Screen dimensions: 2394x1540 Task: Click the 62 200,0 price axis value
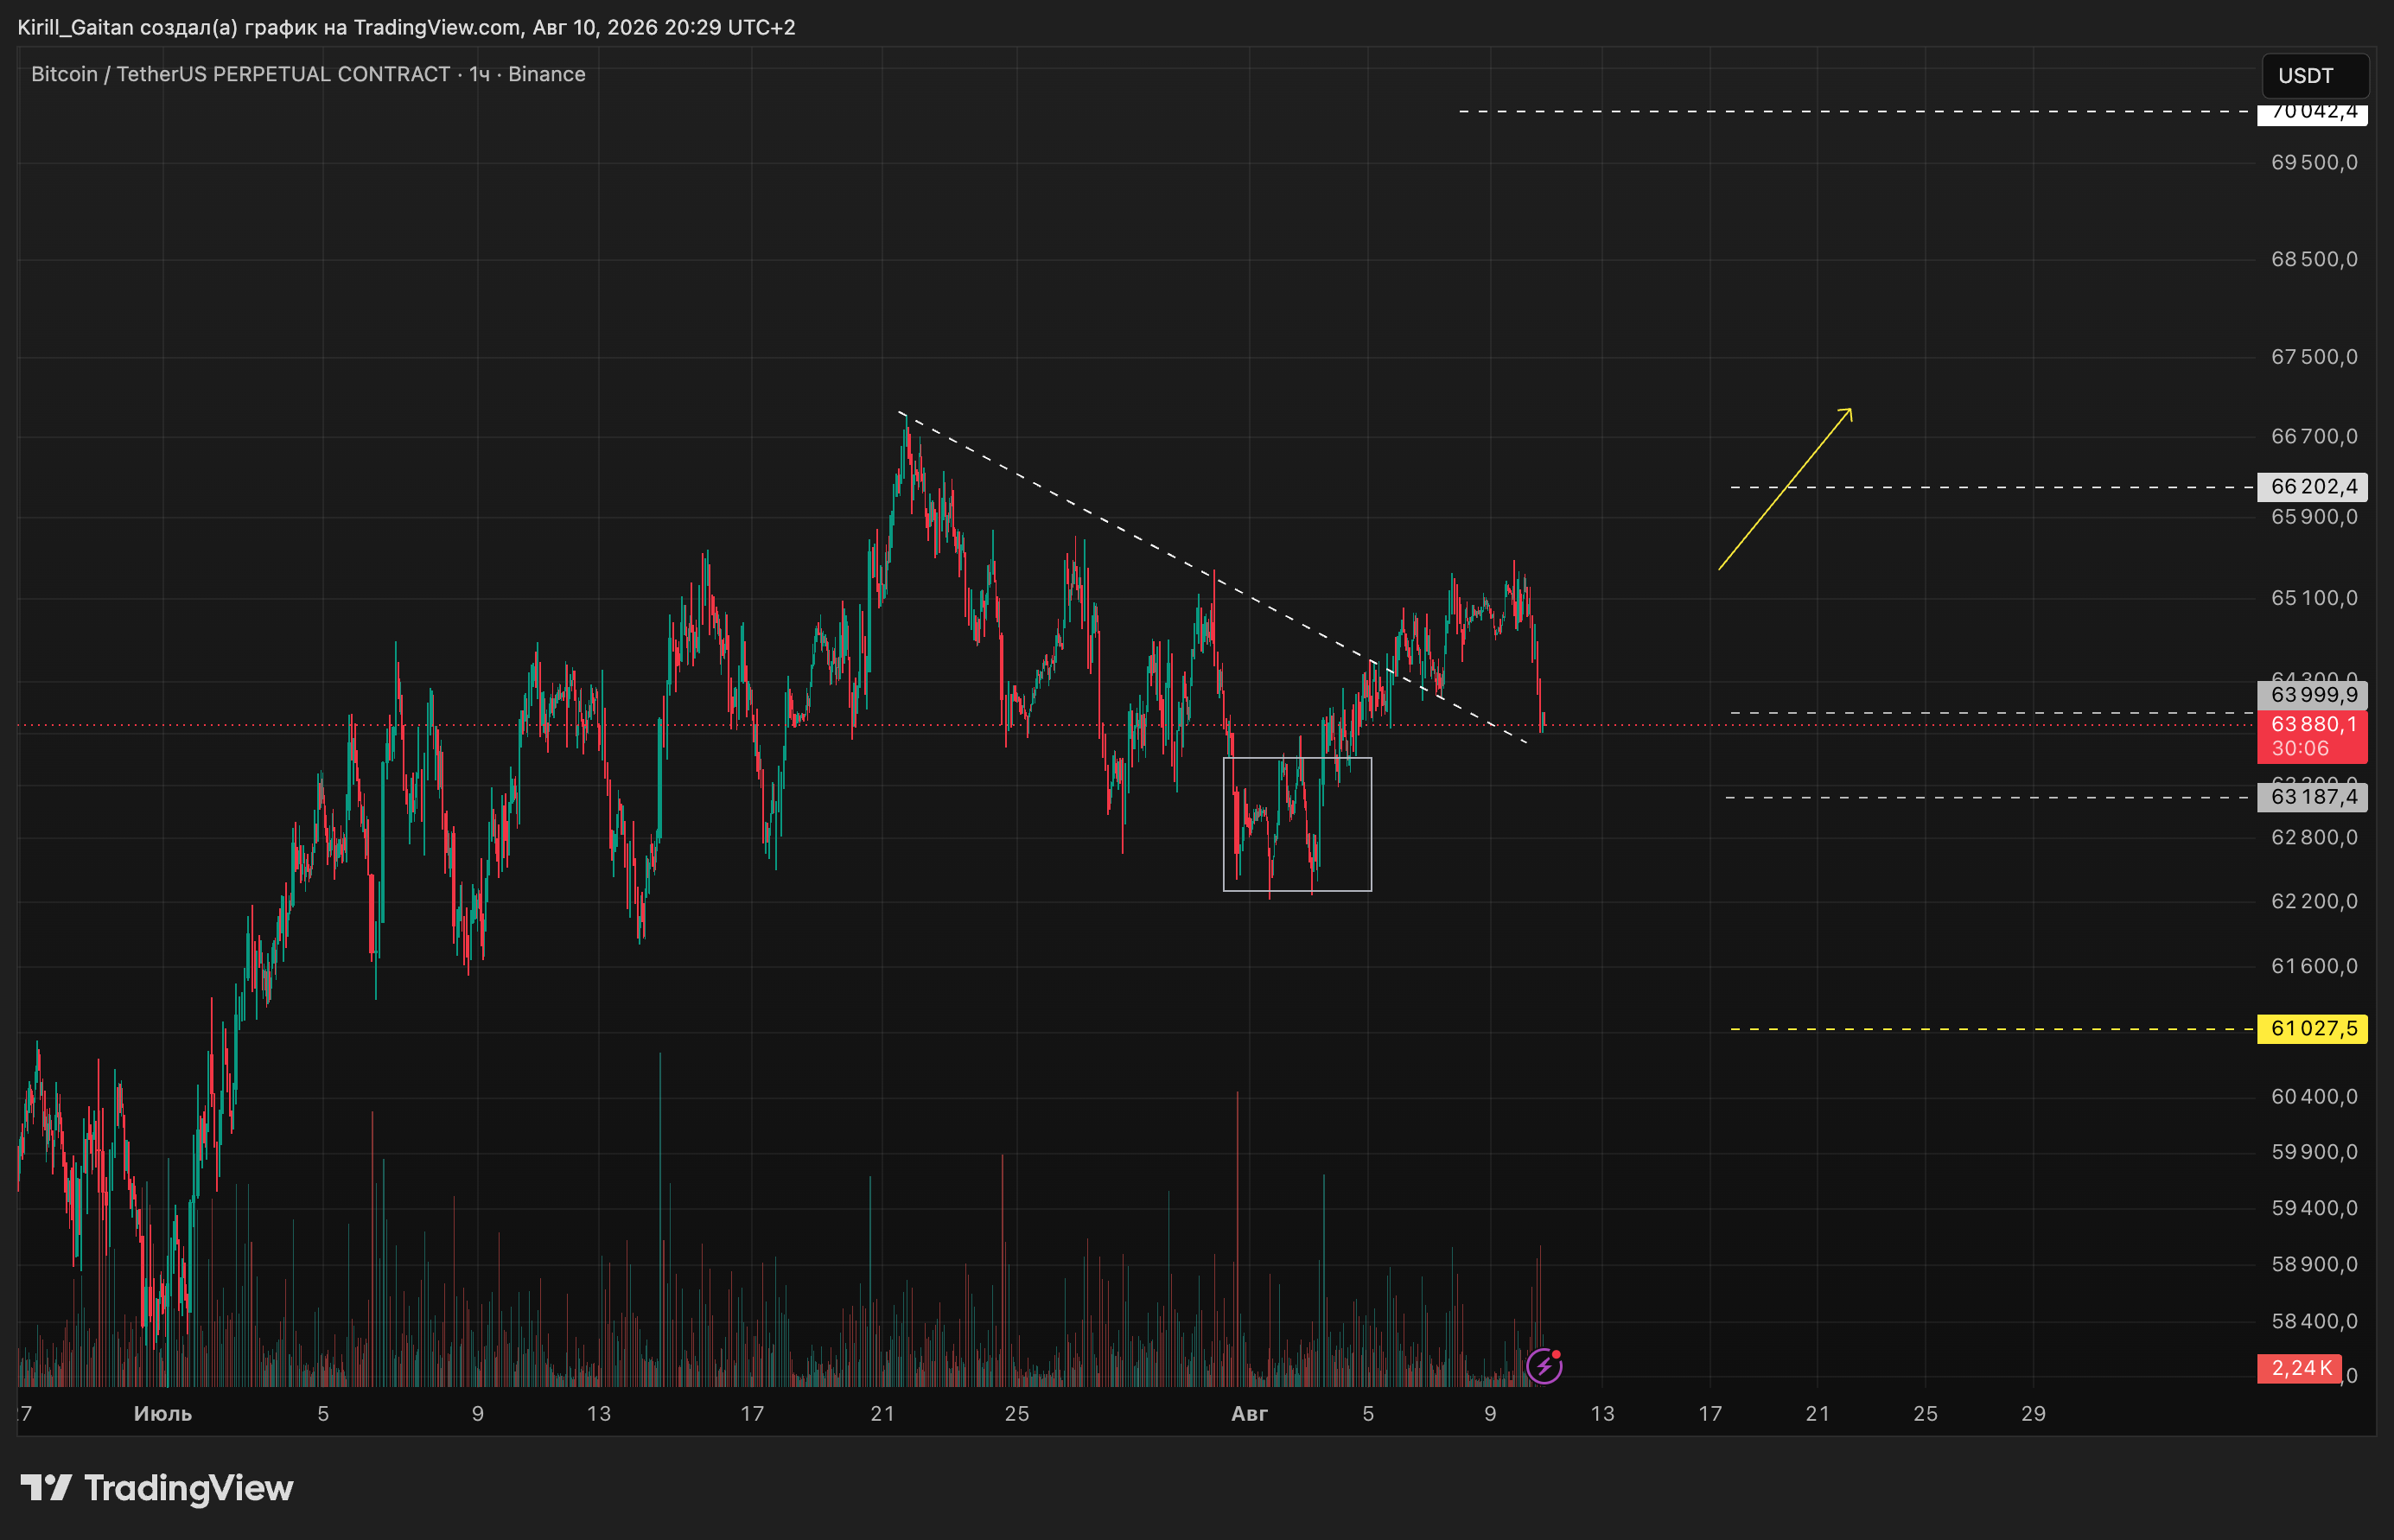click(x=2314, y=901)
